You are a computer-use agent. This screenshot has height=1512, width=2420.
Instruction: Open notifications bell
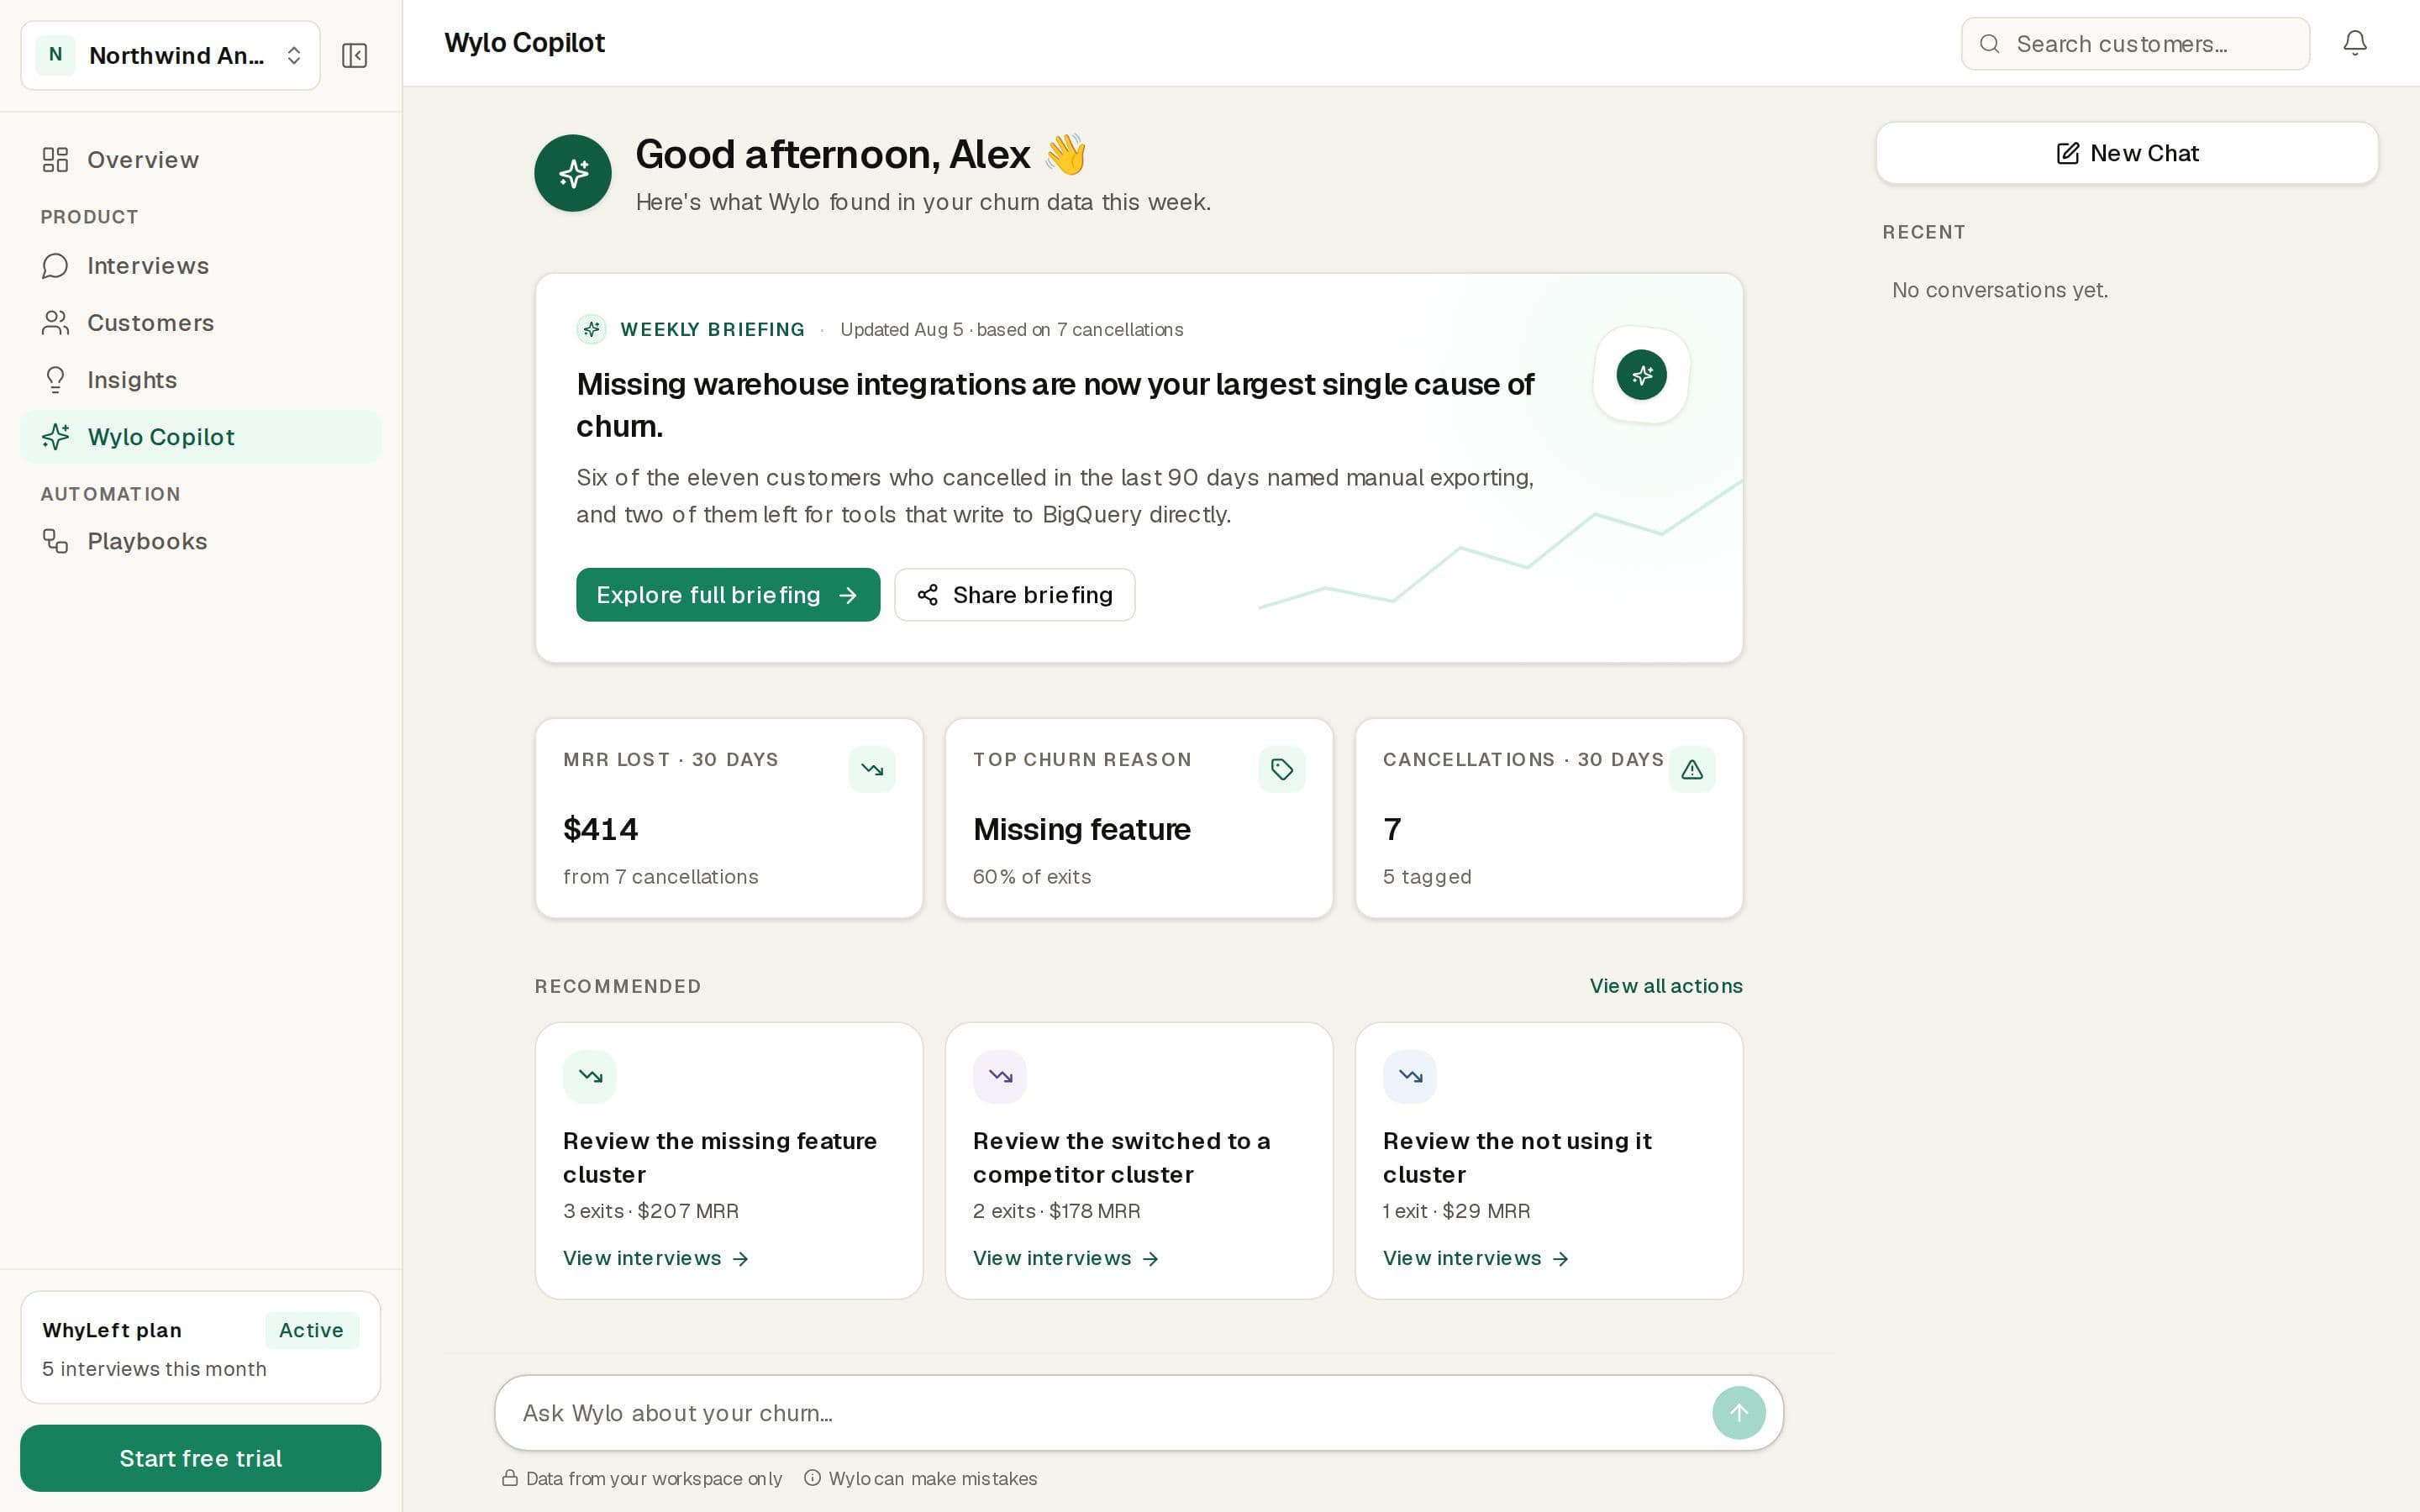pos(2355,43)
